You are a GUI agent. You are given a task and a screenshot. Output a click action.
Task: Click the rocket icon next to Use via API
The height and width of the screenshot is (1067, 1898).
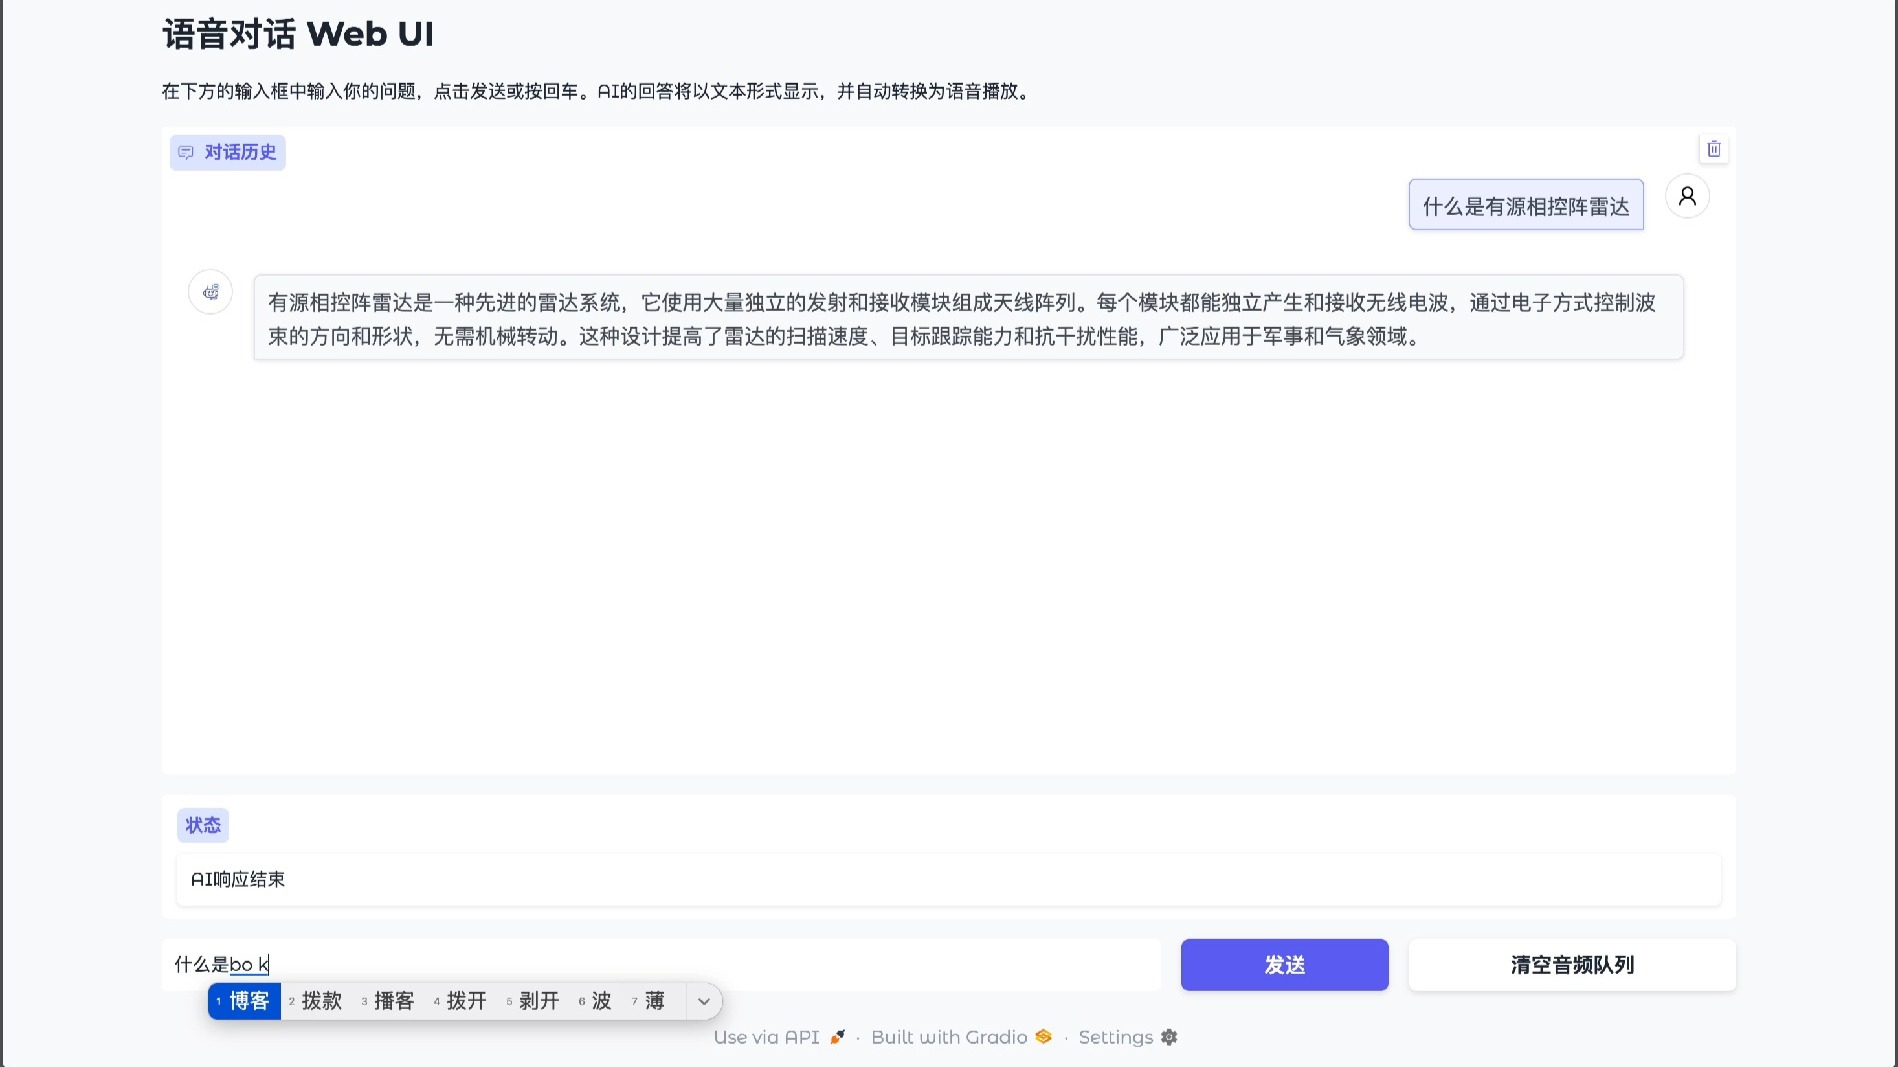click(837, 1037)
